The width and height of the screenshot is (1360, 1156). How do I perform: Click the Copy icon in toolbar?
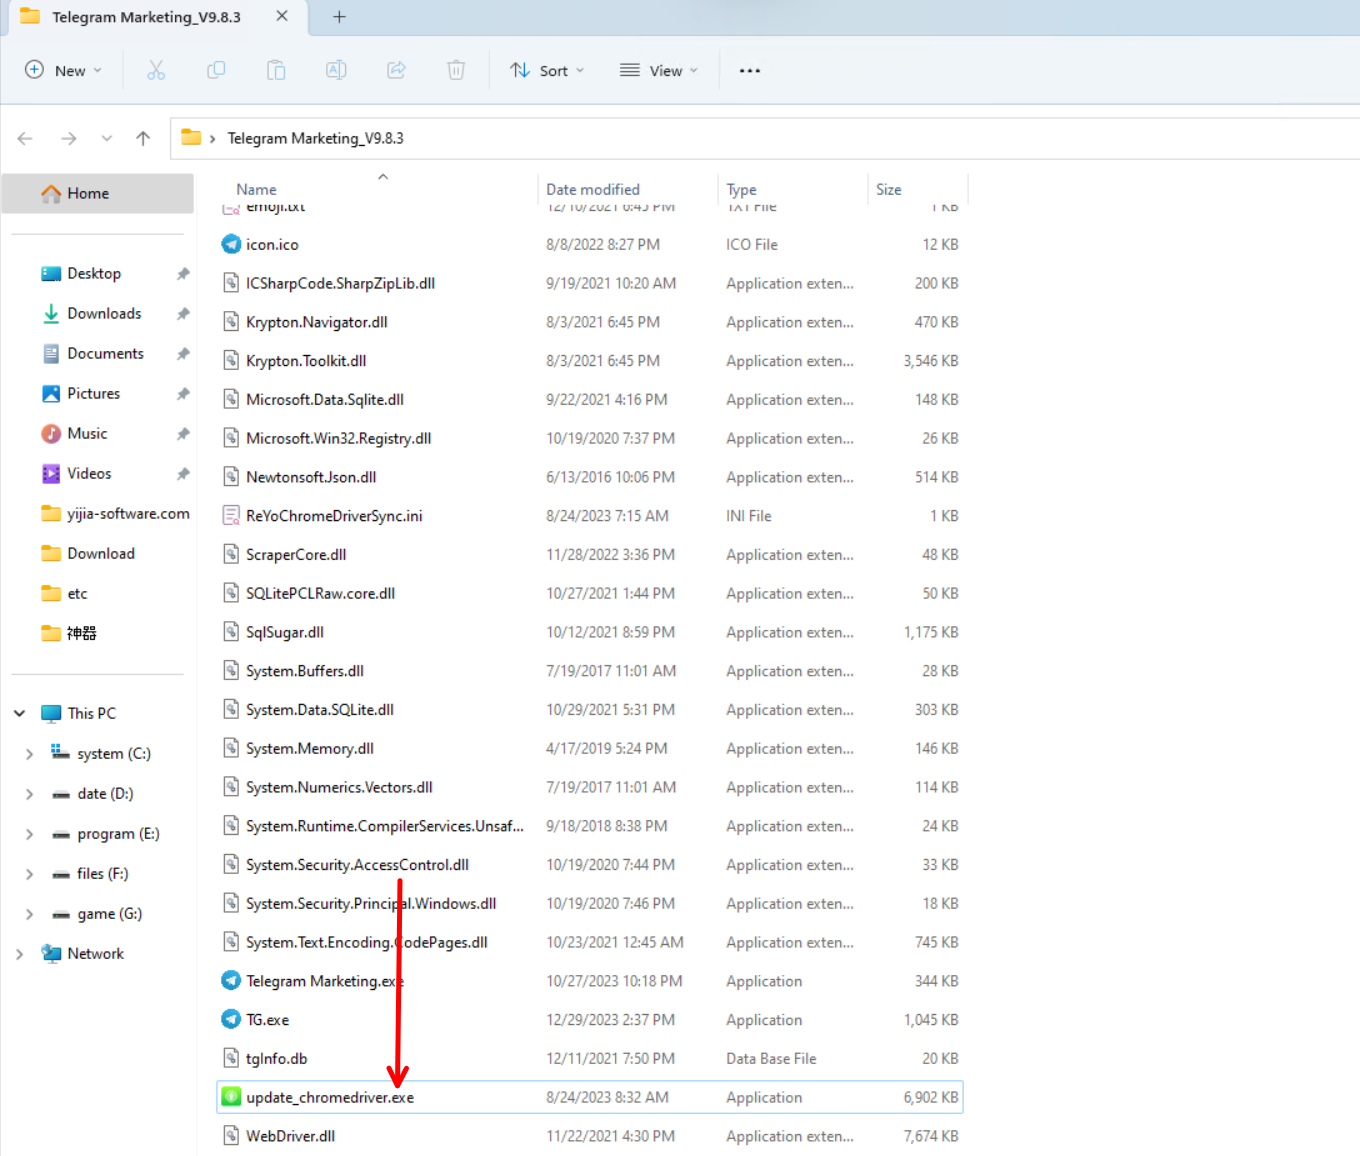tap(216, 70)
